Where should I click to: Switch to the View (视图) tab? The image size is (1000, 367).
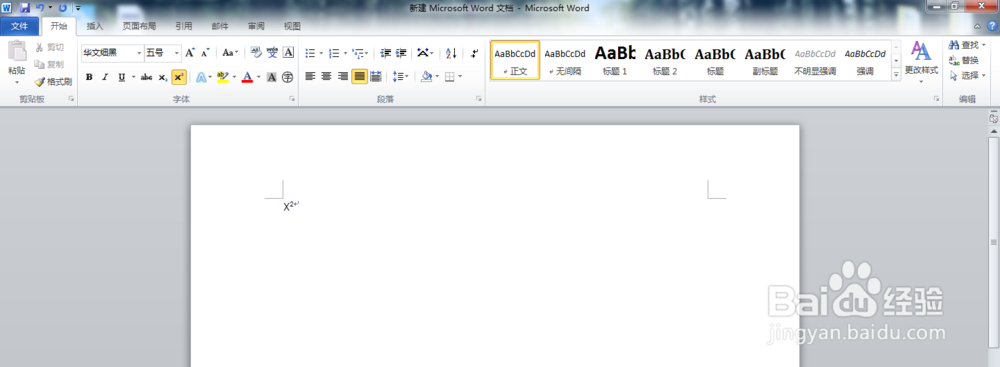pyautogui.click(x=292, y=26)
